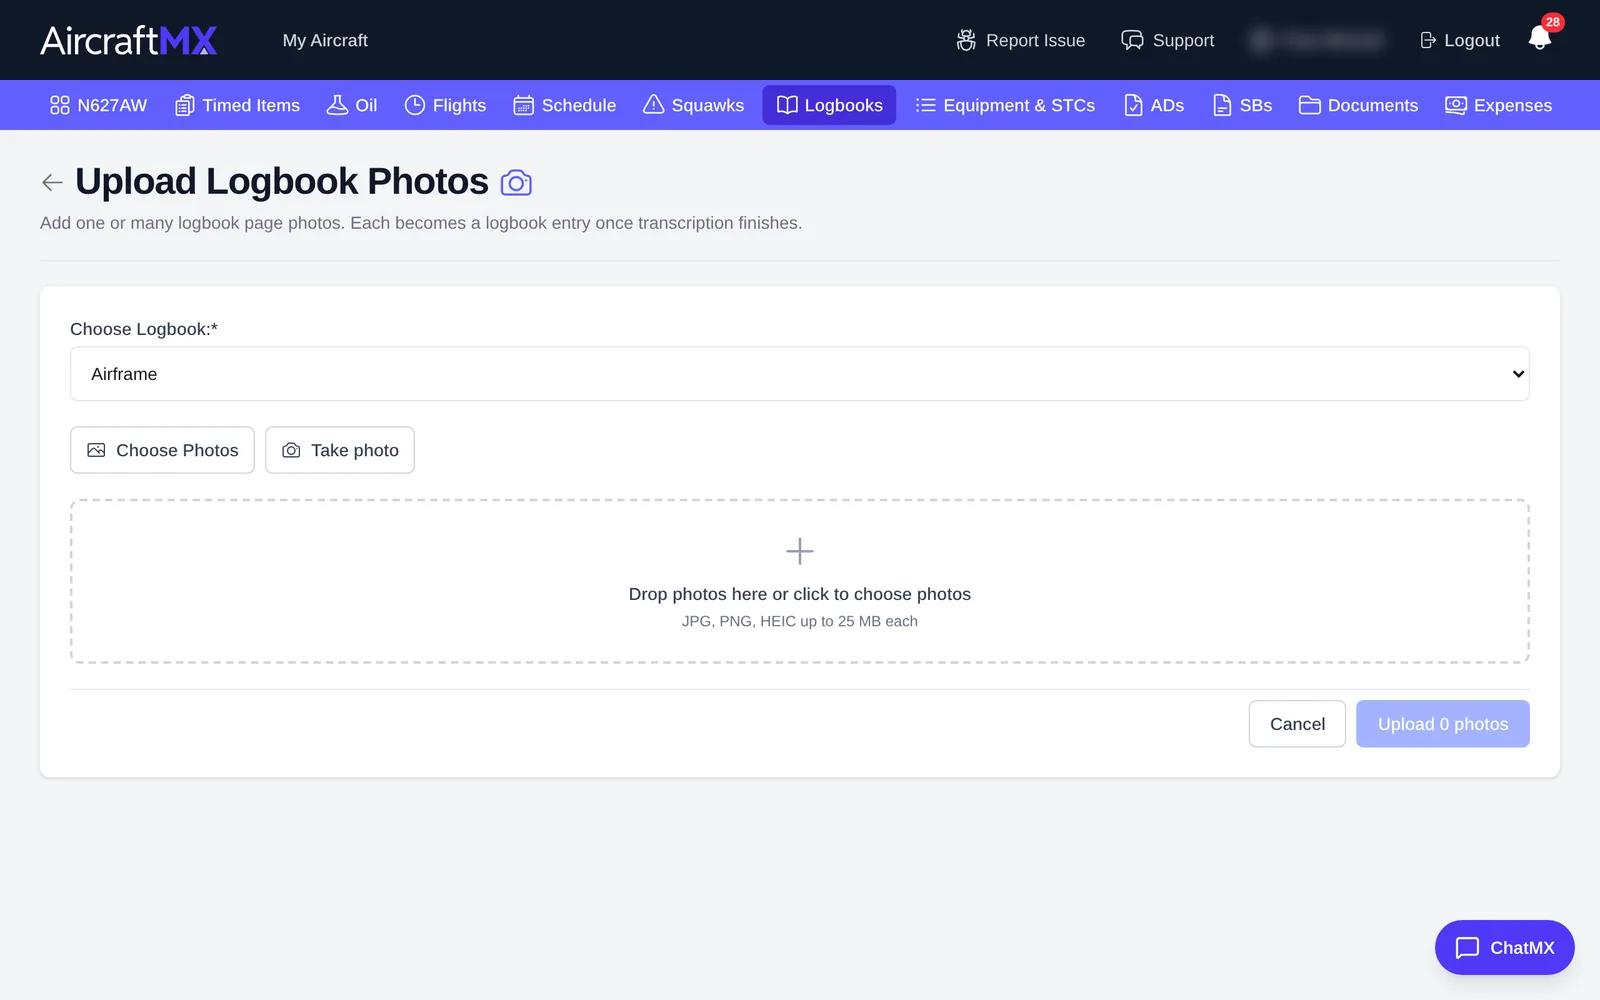This screenshot has width=1600, height=1000.
Task: Click the Expenses money icon
Action: (1456, 105)
